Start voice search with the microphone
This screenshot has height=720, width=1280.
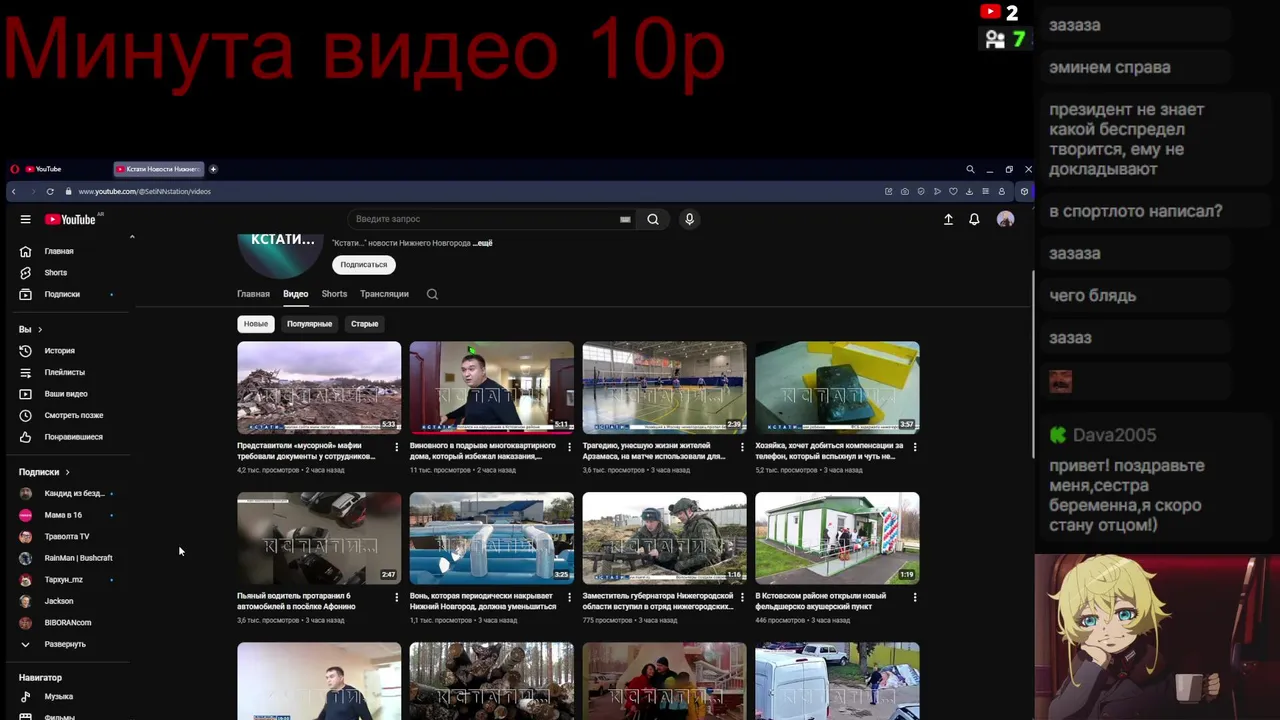689,219
